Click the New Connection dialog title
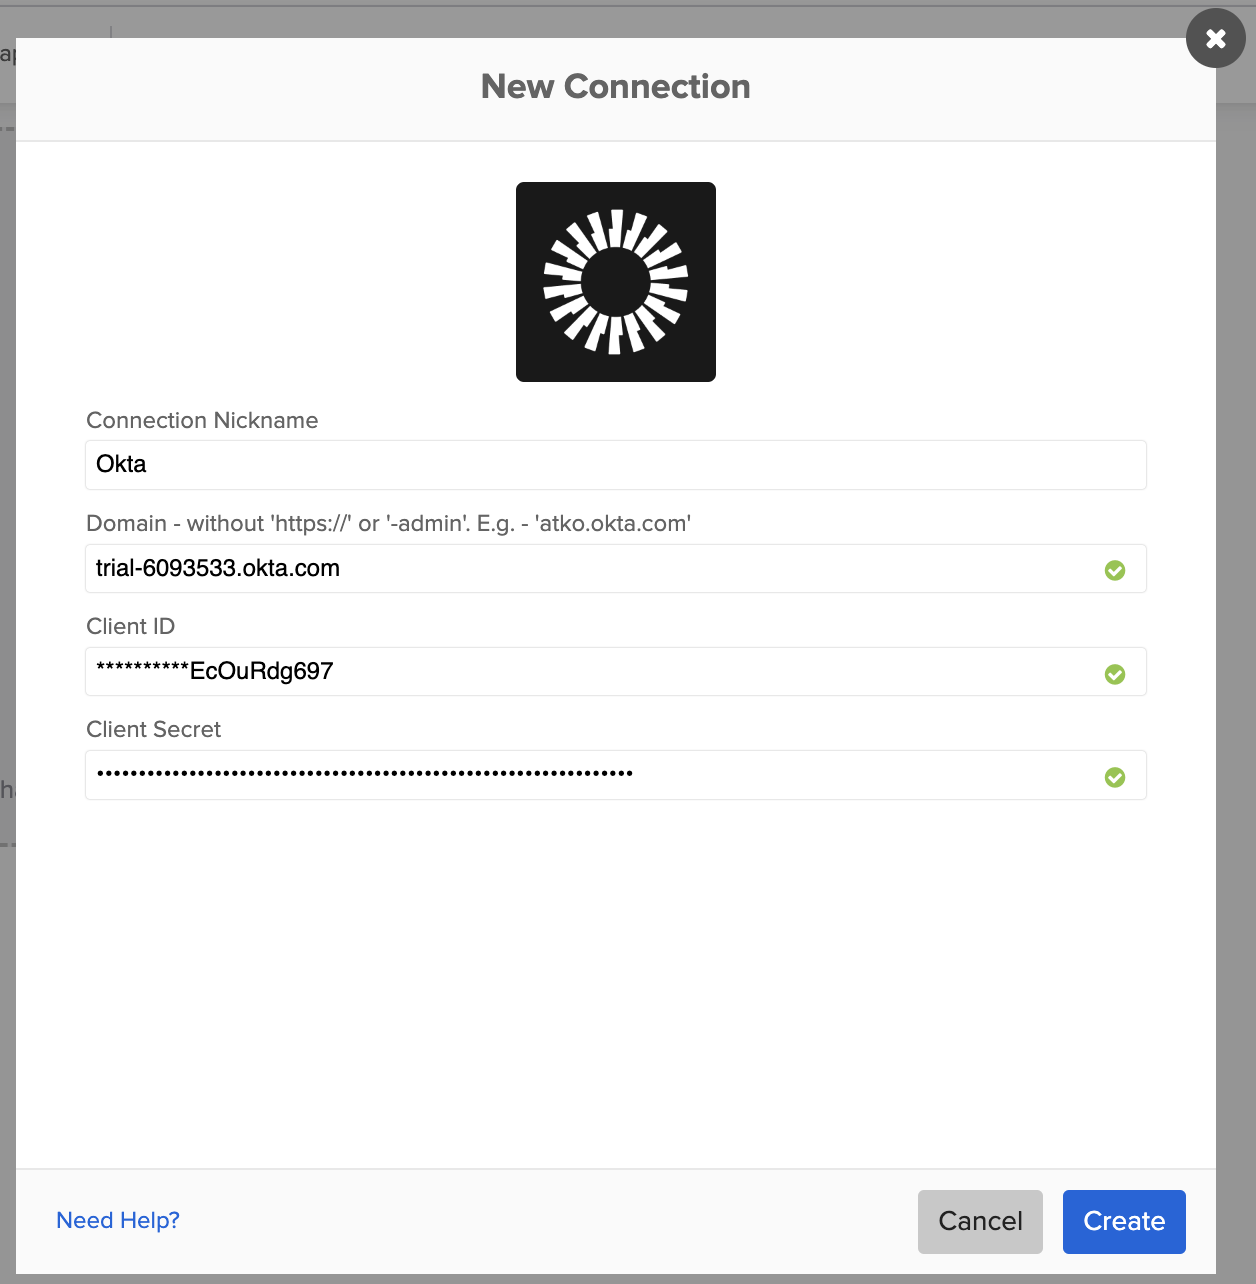Viewport: 1256px width, 1284px height. (x=615, y=87)
